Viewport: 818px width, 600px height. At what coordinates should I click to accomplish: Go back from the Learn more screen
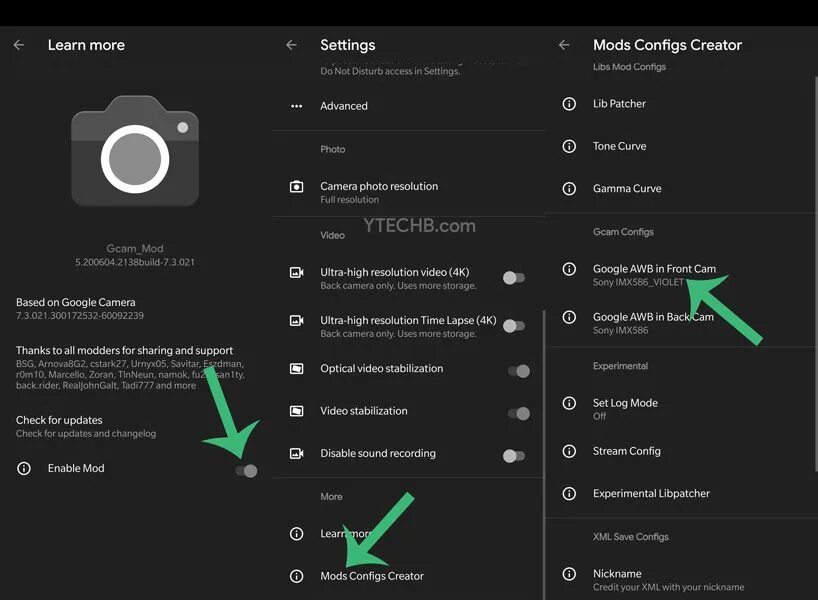click(x=19, y=45)
